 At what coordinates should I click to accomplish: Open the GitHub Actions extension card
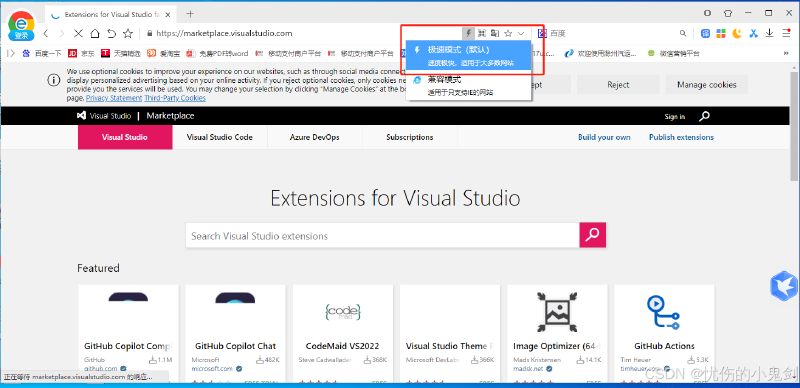664,333
